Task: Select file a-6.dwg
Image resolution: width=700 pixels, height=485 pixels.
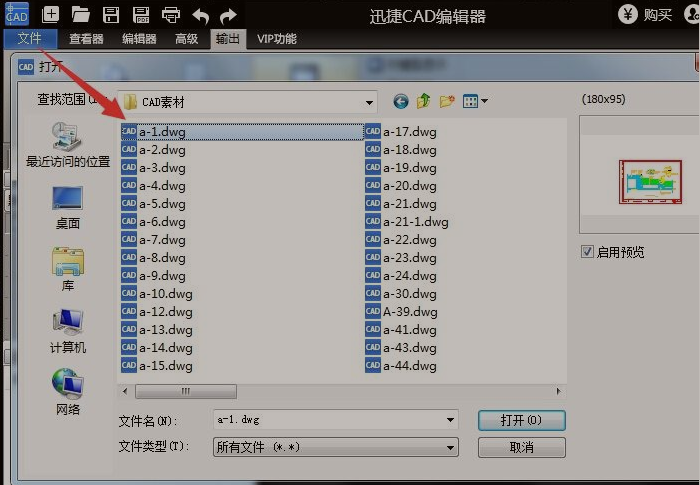Action: pos(154,221)
